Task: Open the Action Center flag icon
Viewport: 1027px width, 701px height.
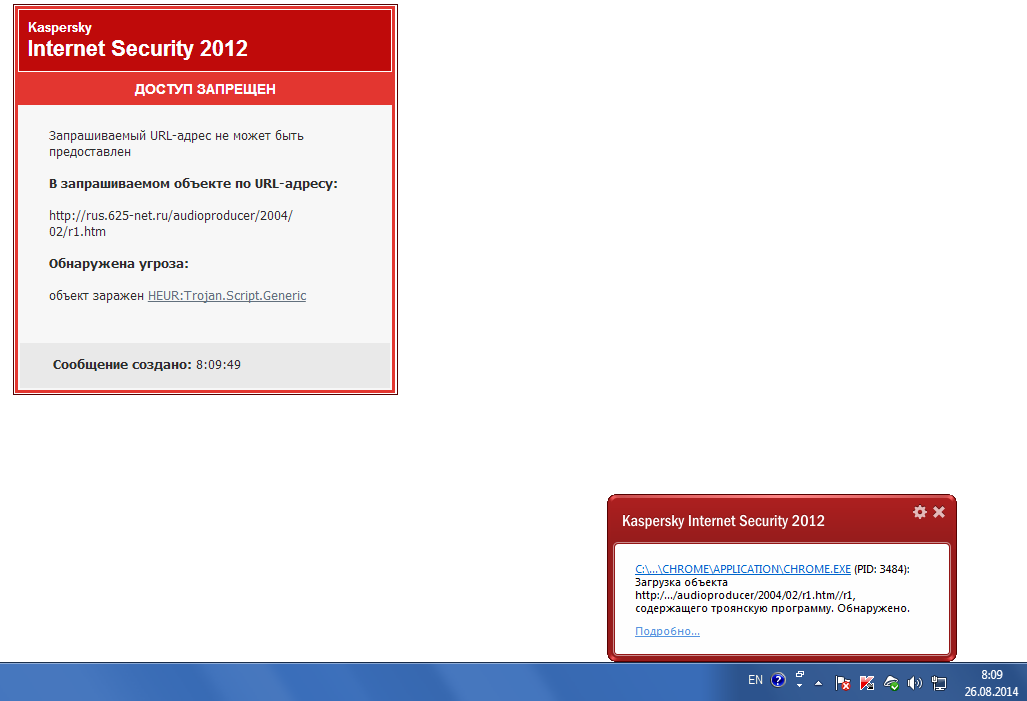Action: [842, 683]
